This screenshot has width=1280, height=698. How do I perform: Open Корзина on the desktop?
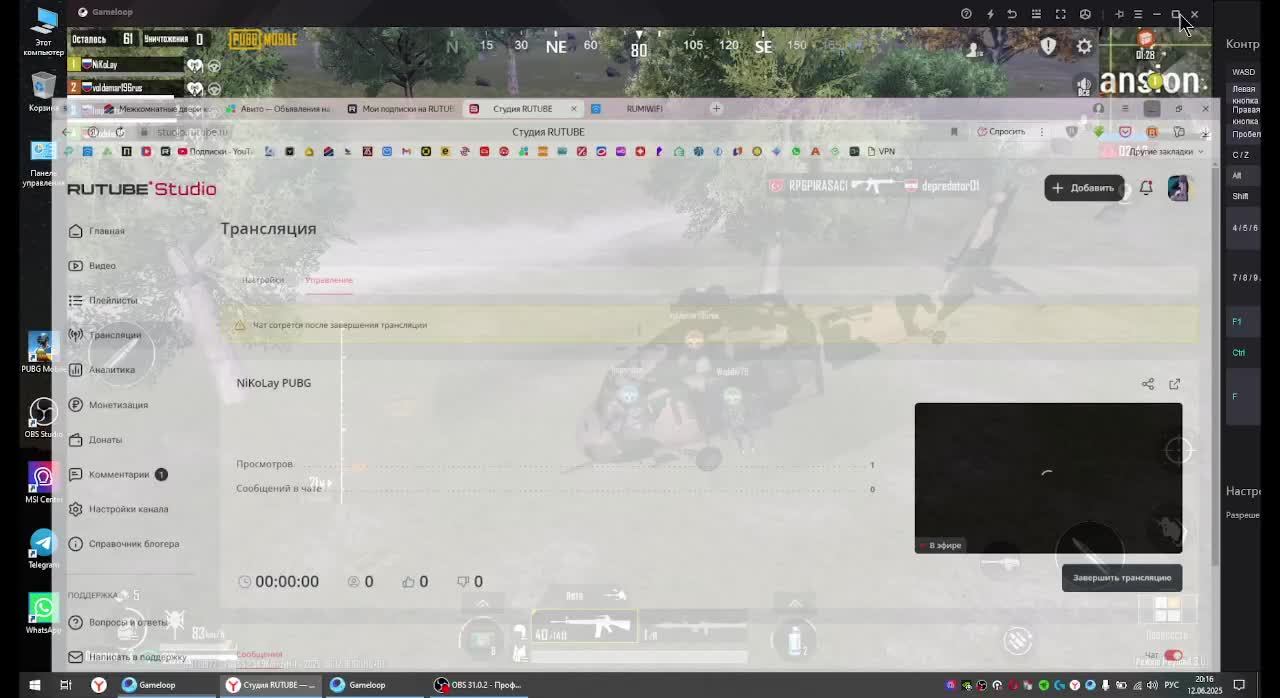tap(43, 92)
